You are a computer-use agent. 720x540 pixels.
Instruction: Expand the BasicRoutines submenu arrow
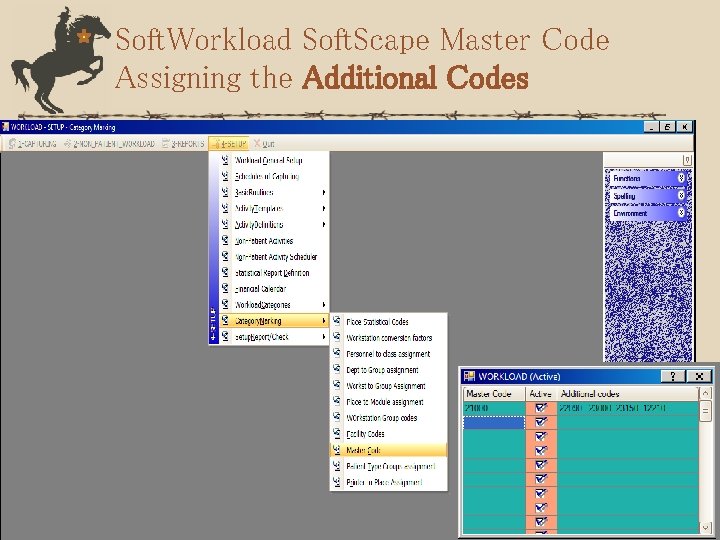(324, 192)
